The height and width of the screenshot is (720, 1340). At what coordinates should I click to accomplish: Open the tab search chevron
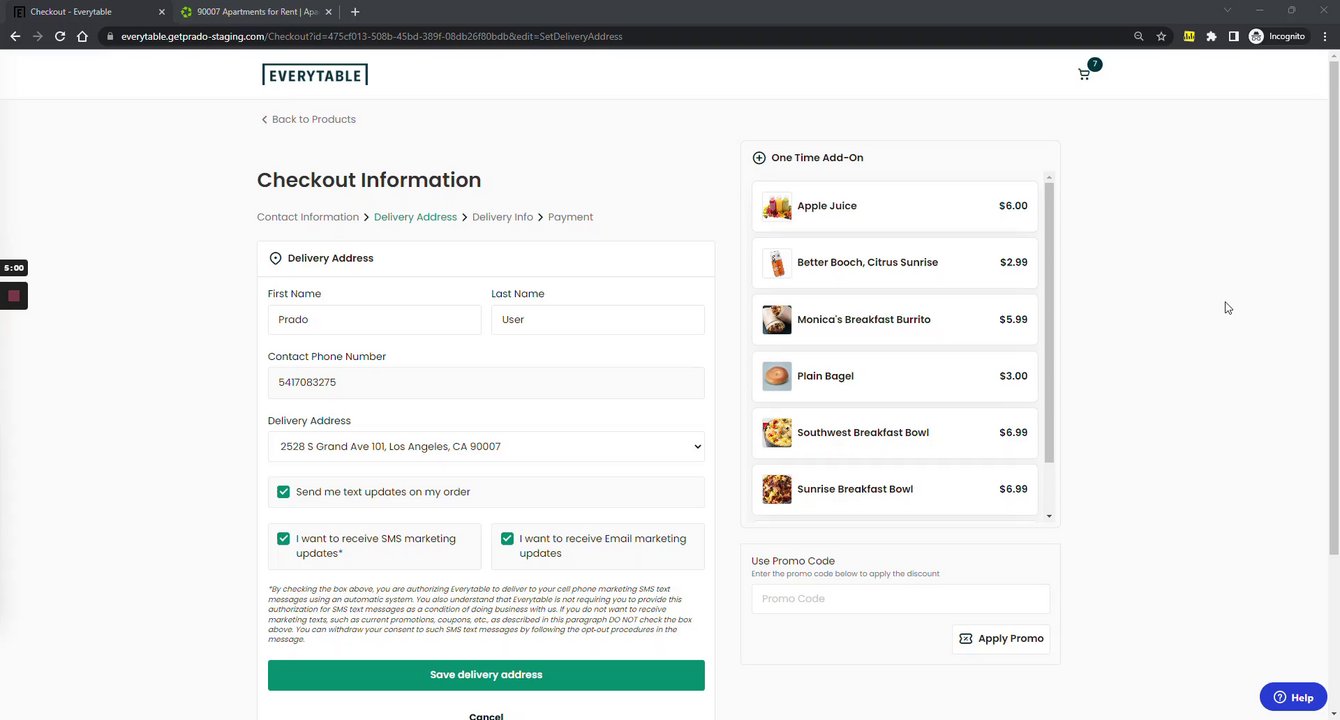[1228, 10]
